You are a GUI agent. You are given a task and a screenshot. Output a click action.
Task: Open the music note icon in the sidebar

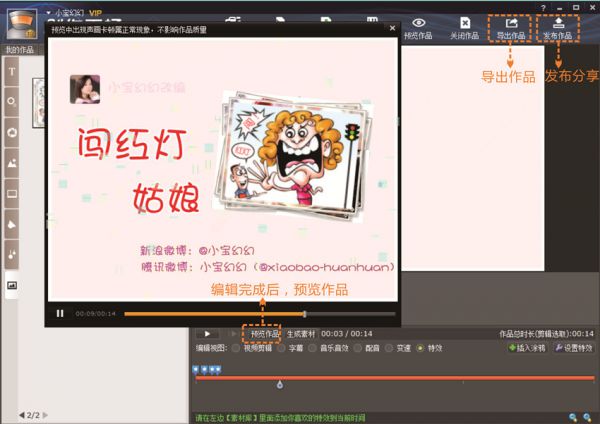[12, 254]
